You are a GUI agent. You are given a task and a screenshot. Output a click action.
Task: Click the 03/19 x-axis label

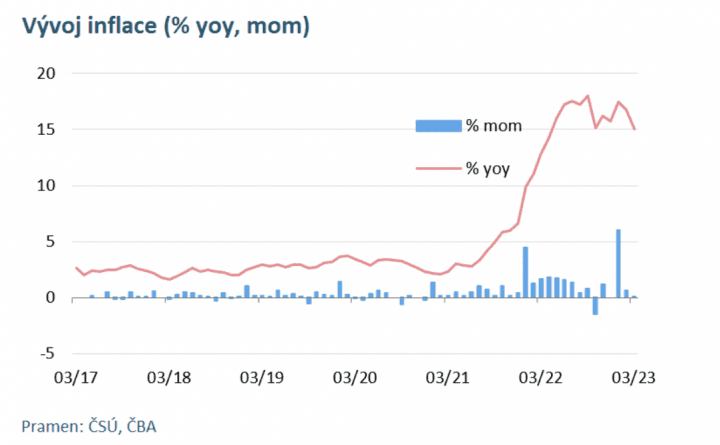click(262, 377)
